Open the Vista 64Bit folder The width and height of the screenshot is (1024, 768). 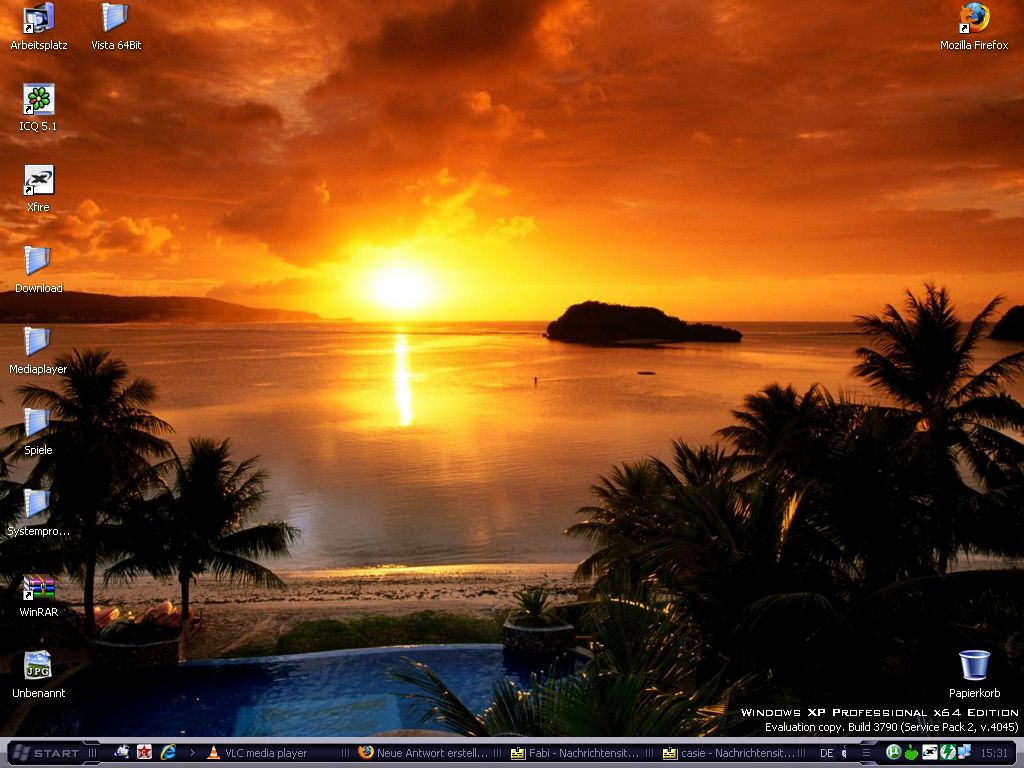[x=116, y=19]
